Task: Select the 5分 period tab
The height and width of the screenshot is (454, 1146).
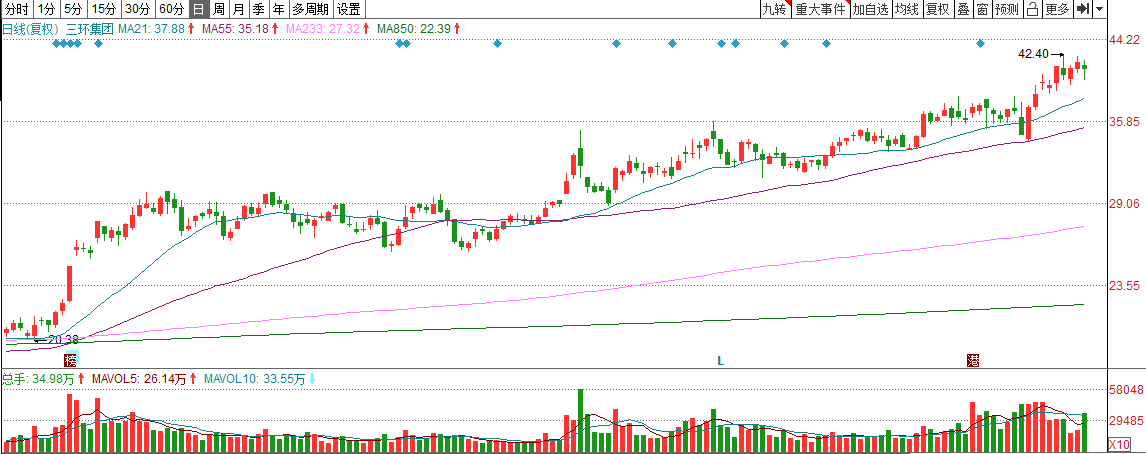Action: coord(72,10)
